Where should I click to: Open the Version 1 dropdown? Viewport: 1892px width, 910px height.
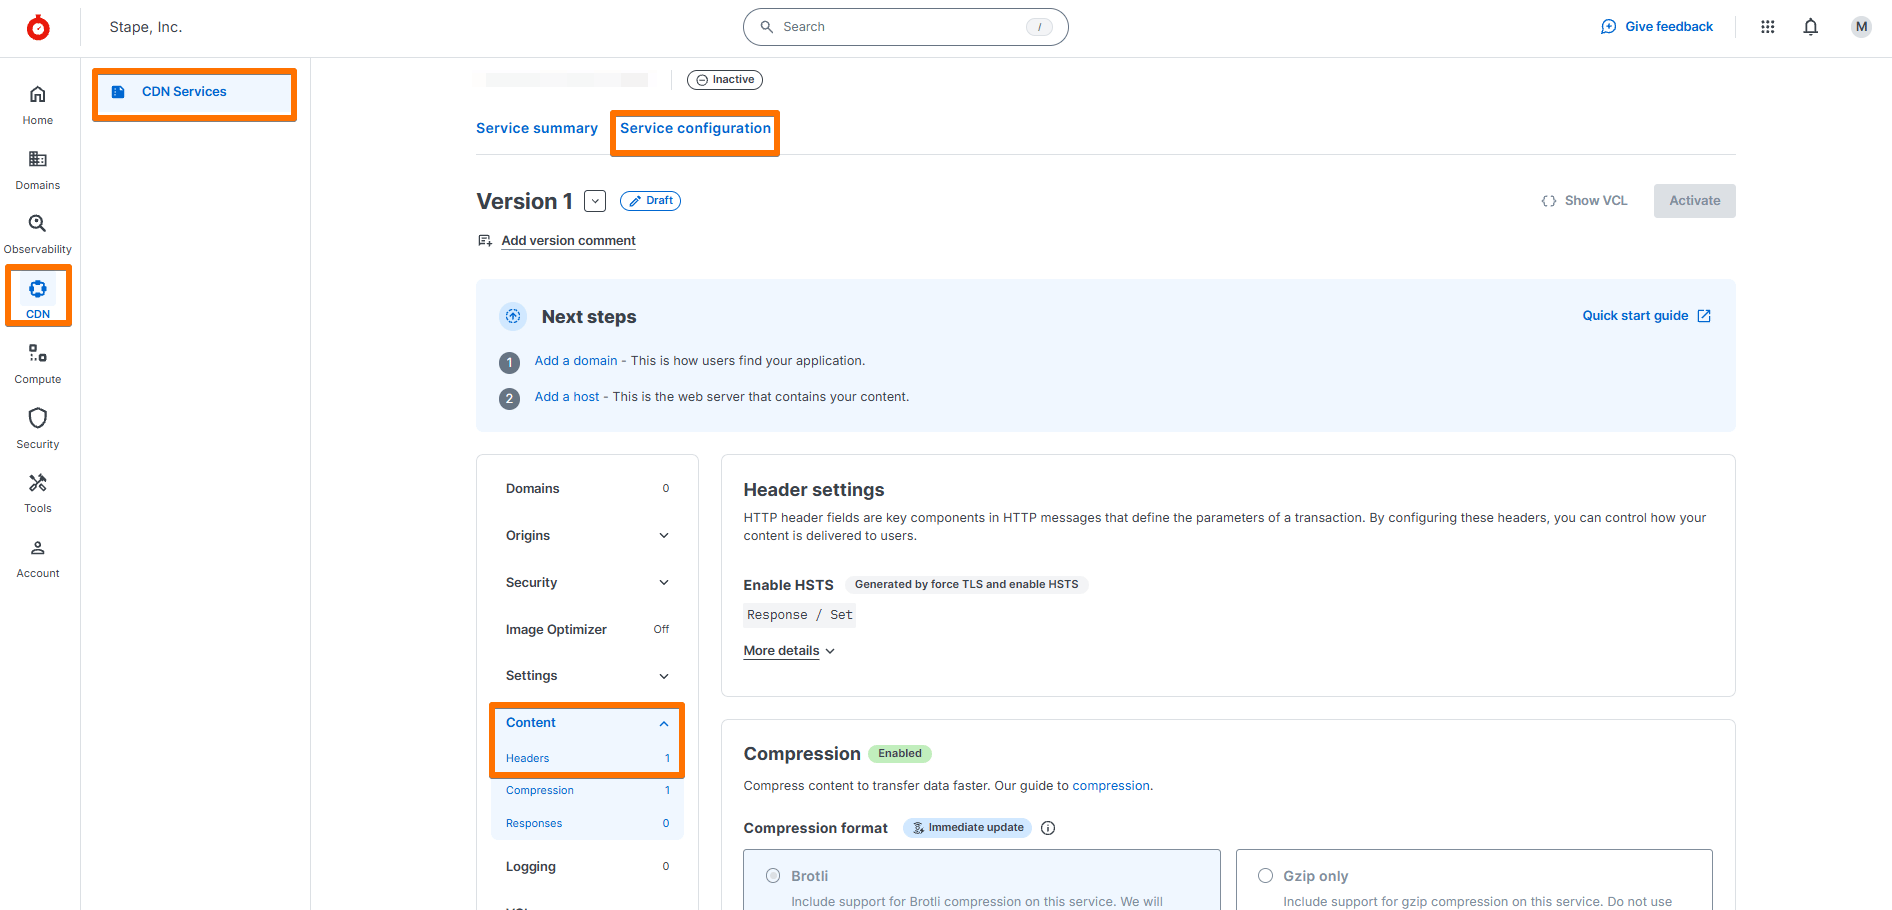click(x=595, y=201)
